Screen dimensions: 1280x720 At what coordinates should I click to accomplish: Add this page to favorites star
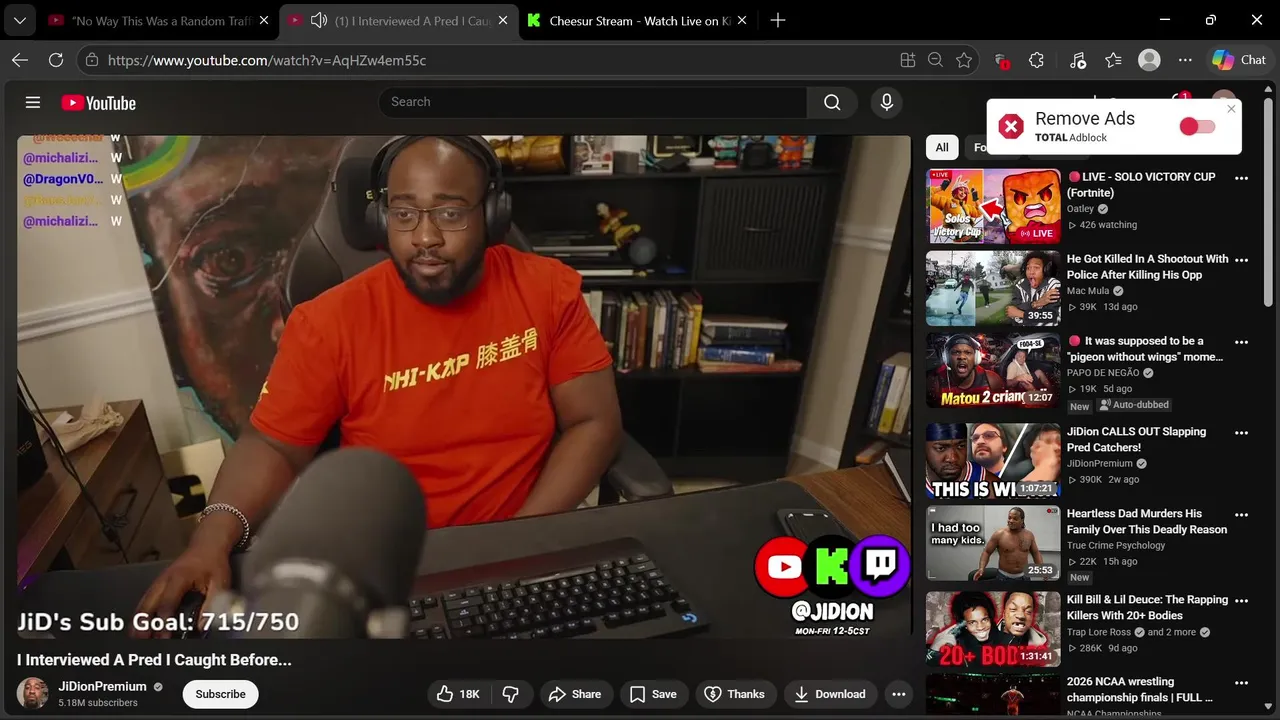coord(964,60)
